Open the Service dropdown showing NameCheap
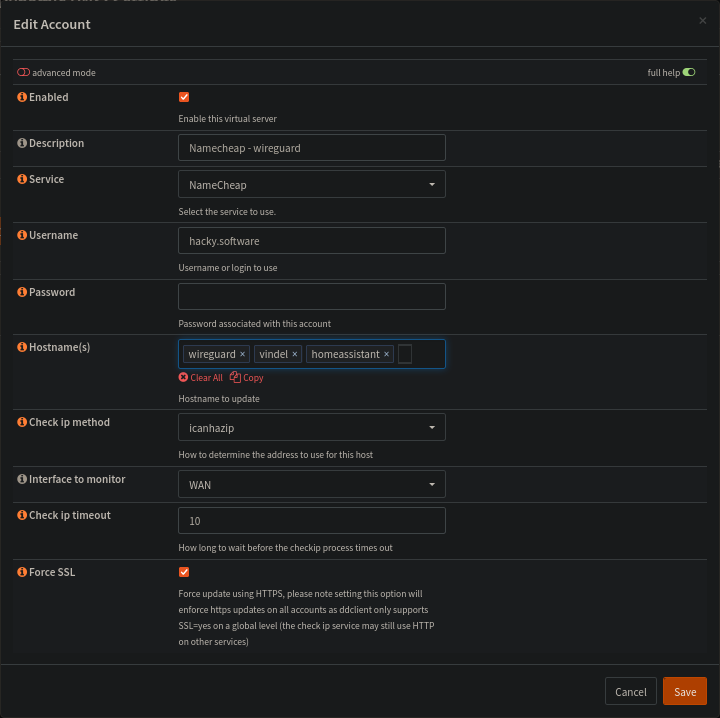The height and width of the screenshot is (718, 720). click(311, 184)
